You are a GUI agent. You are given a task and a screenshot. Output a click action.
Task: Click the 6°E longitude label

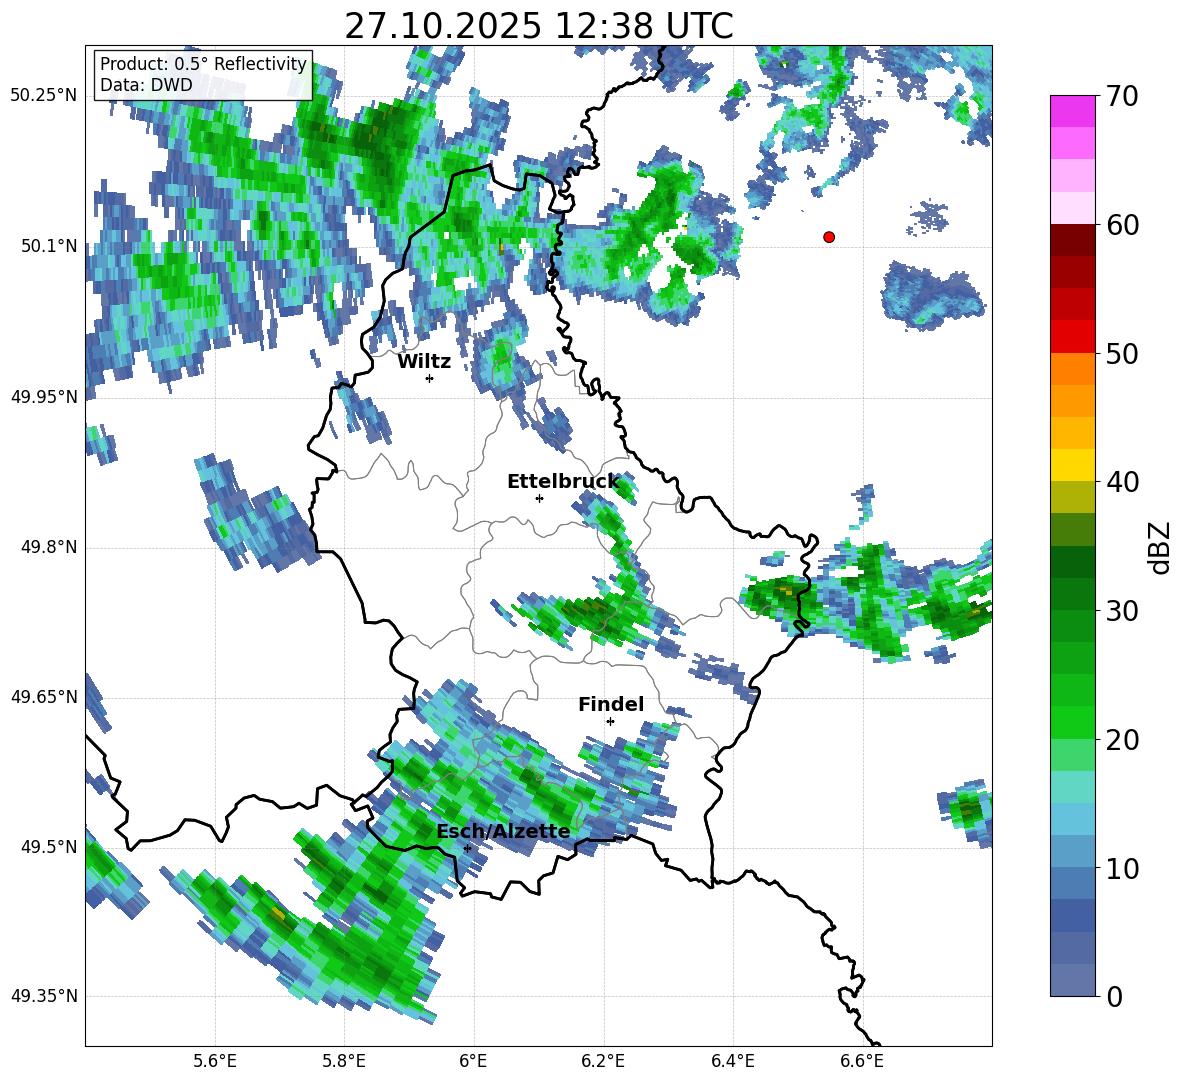[473, 1061]
